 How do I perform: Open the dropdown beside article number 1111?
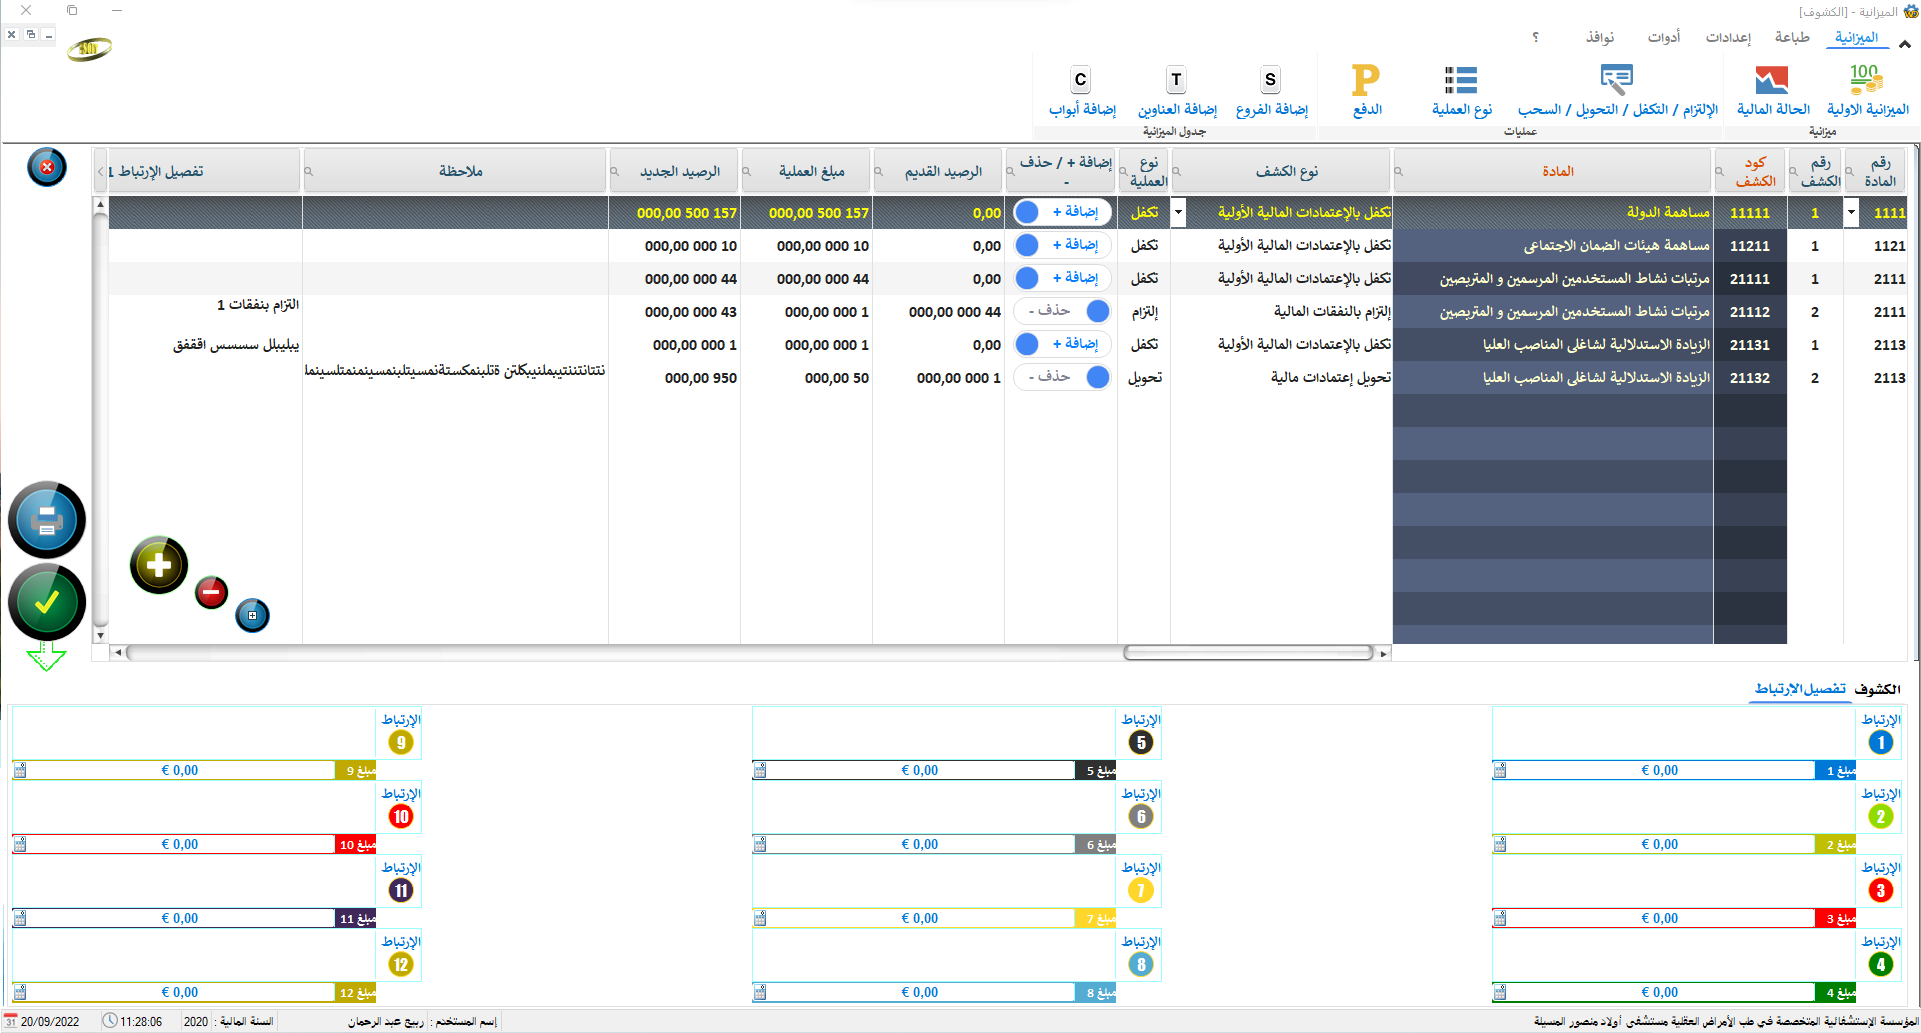click(x=1851, y=212)
